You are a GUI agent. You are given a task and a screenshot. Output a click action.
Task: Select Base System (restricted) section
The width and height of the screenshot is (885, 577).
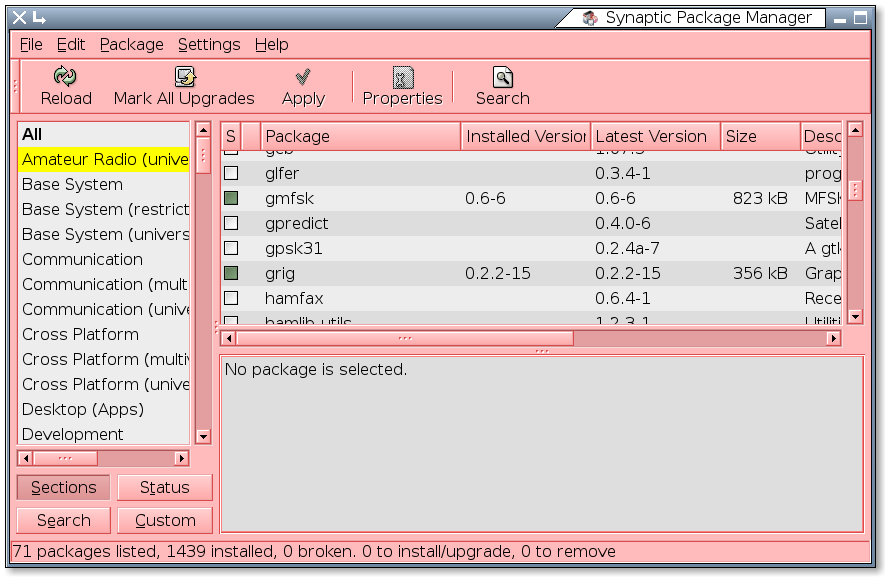click(104, 209)
